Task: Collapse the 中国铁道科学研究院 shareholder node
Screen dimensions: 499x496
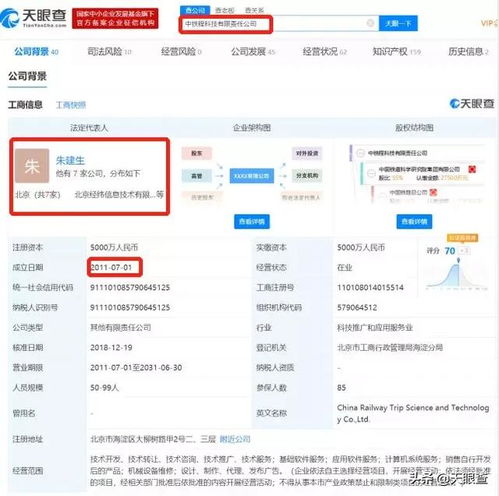Action: (x=371, y=173)
